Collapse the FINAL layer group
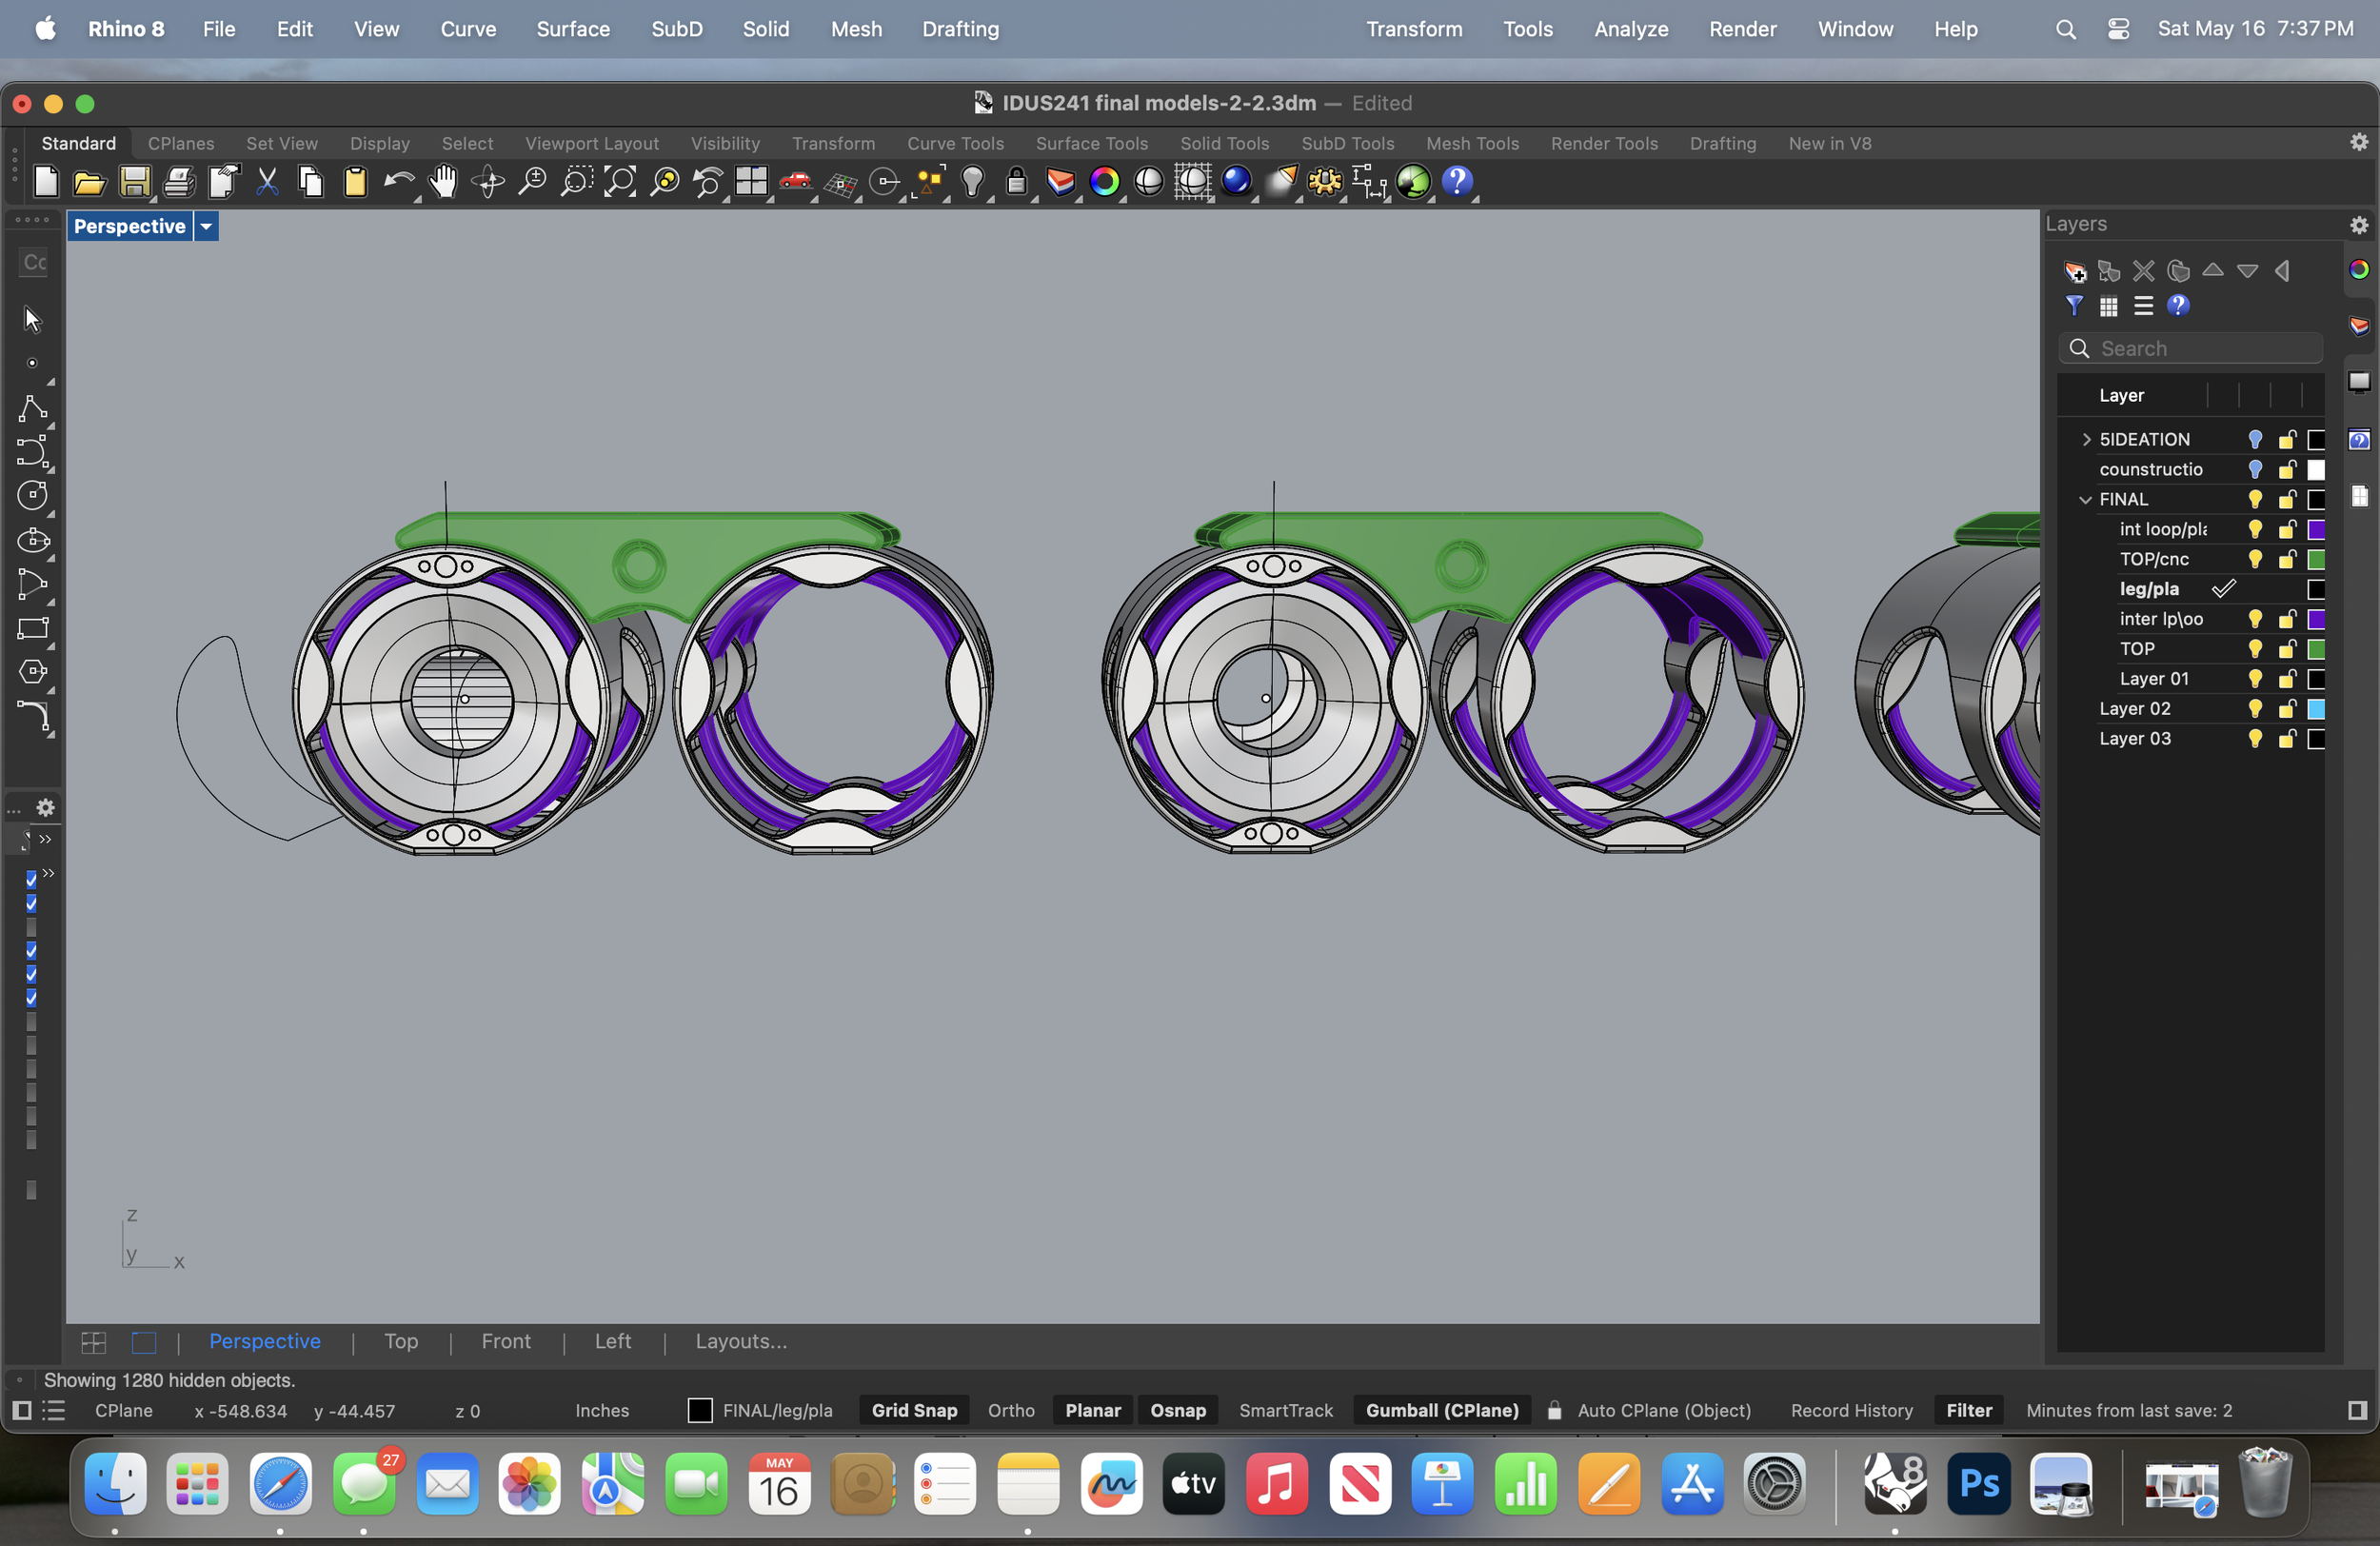2380x1546 pixels. click(x=2086, y=500)
